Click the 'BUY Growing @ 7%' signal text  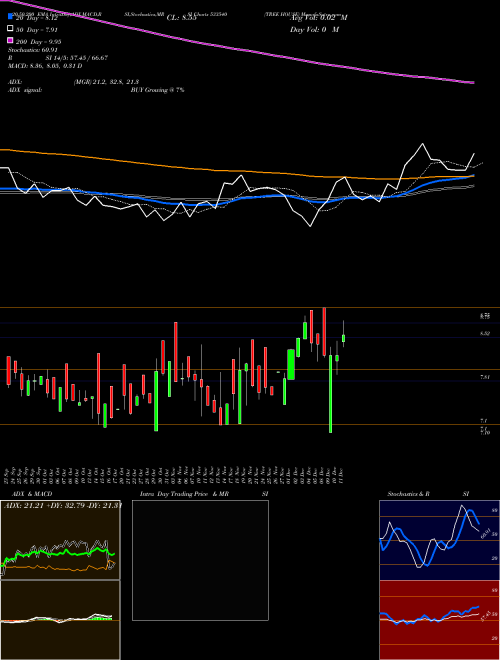pyautogui.click(x=157, y=90)
